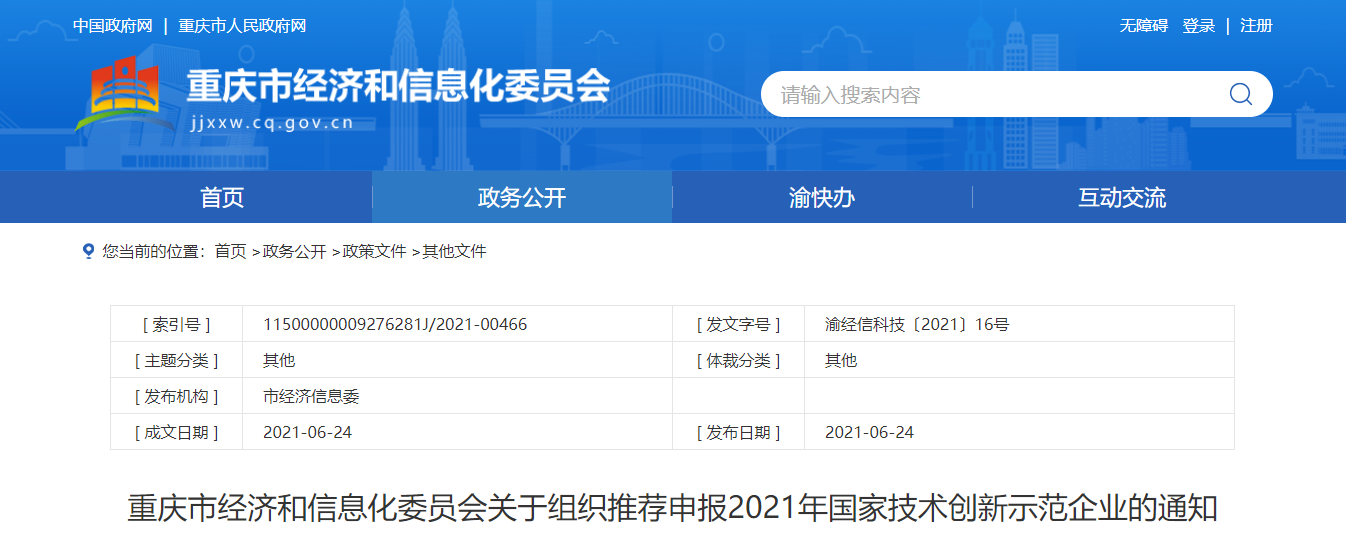Open the 首页 navigation tab
This screenshot has width=1346, height=546.
point(222,197)
